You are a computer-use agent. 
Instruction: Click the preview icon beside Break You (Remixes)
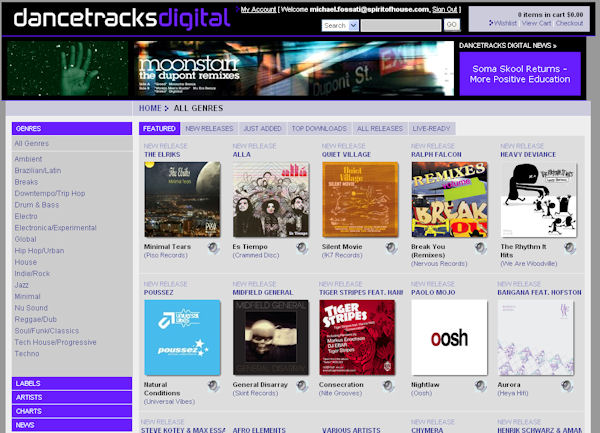point(480,249)
